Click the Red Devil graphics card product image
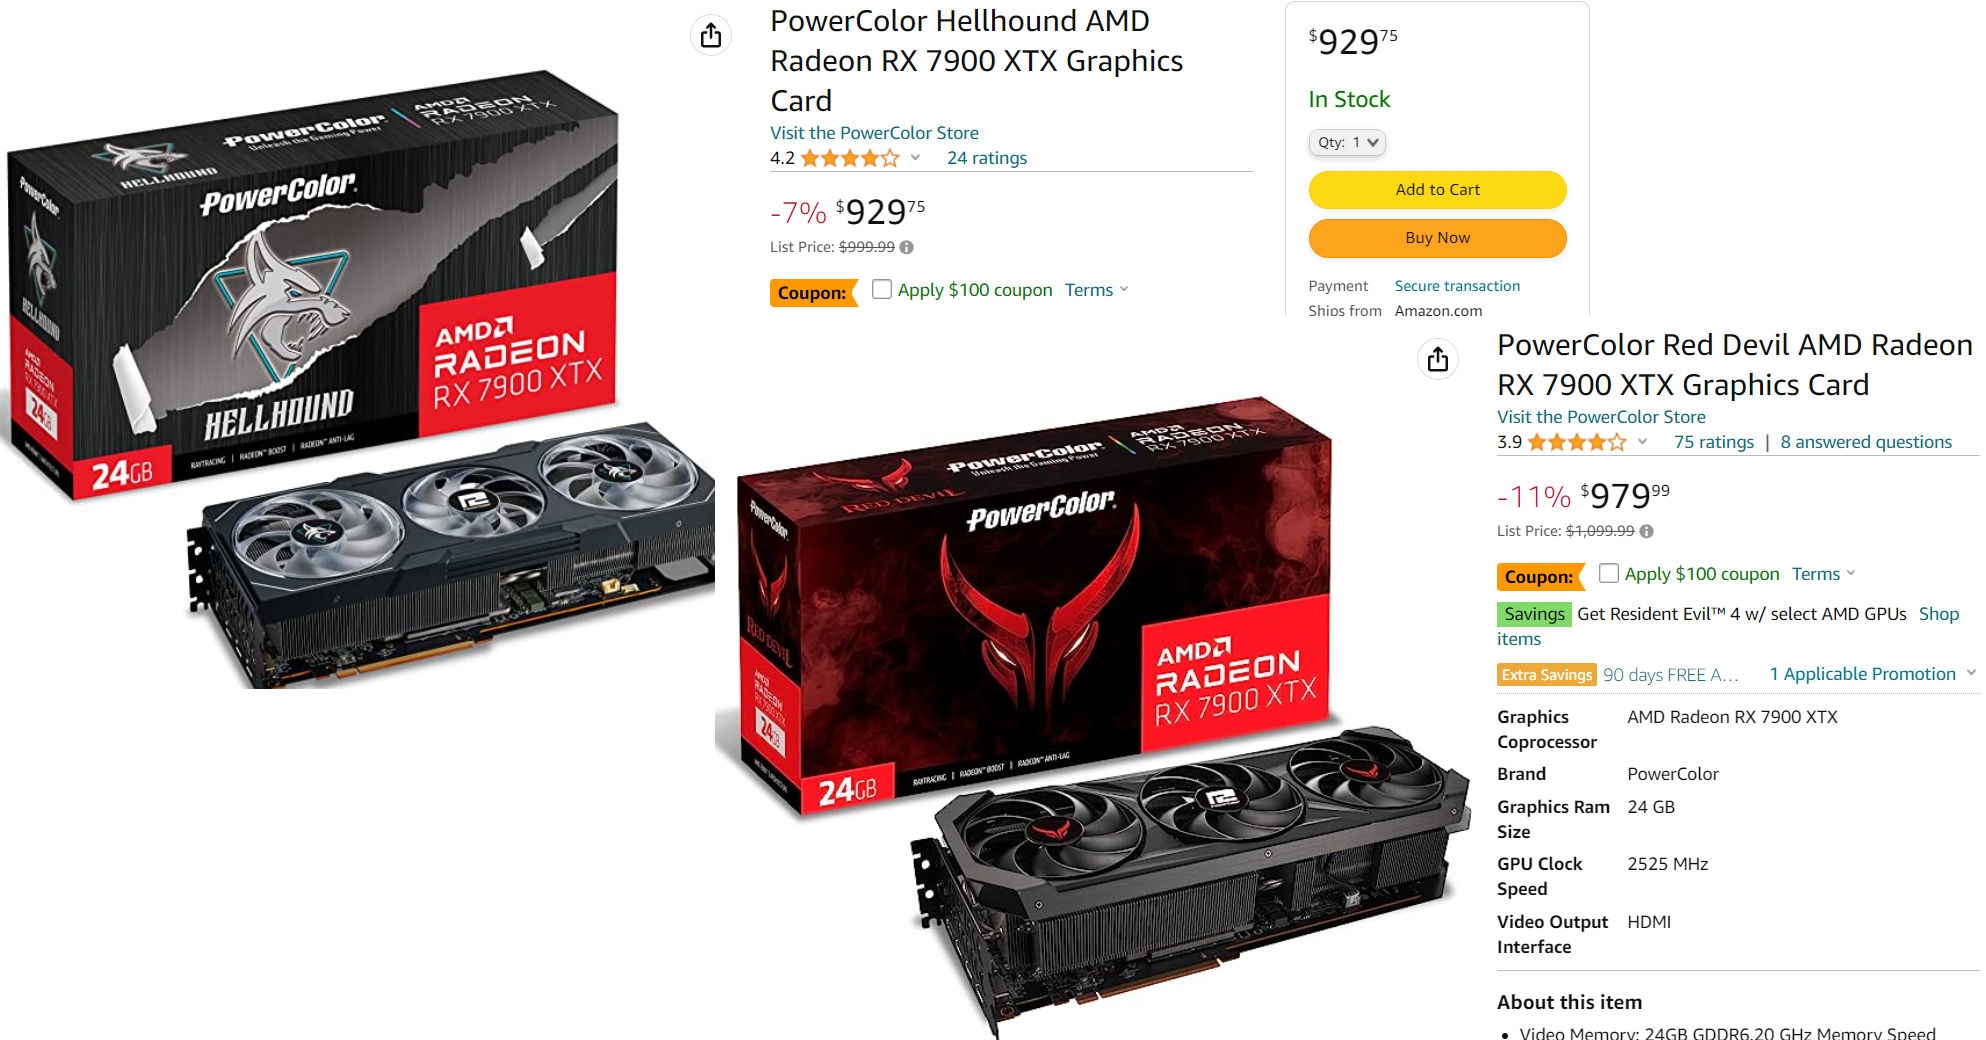 [x=1095, y=715]
